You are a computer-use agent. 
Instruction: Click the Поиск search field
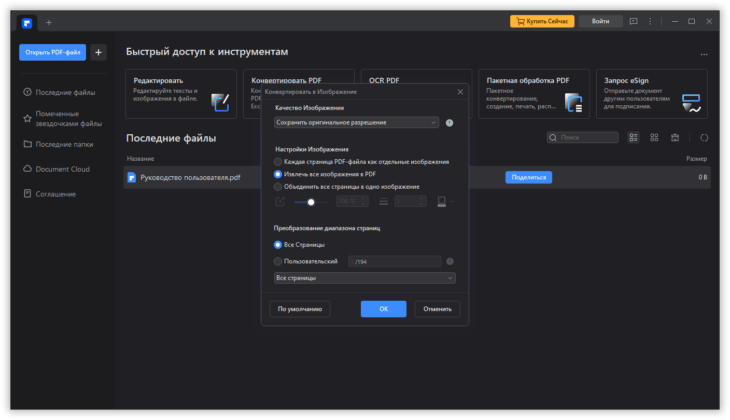tap(582, 137)
